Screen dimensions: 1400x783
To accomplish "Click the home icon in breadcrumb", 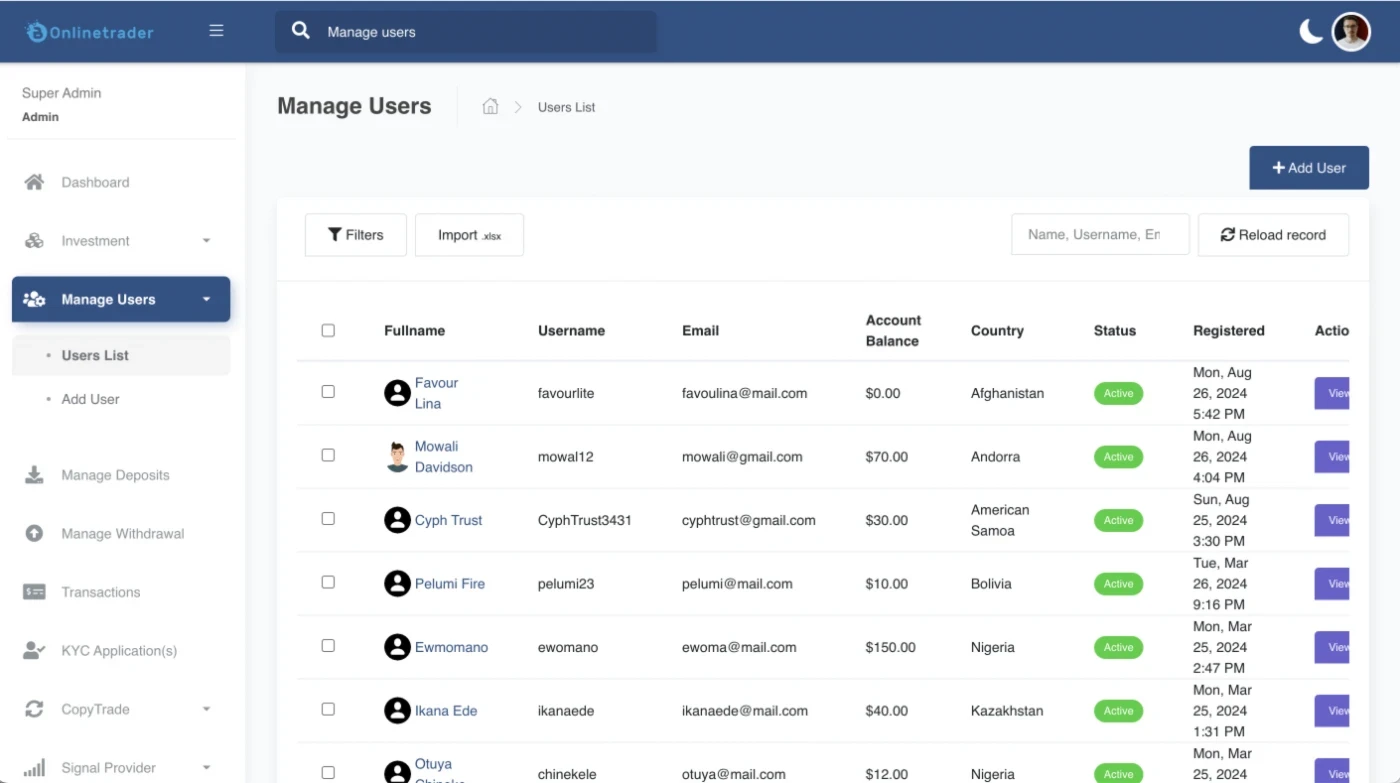I will [x=490, y=107].
